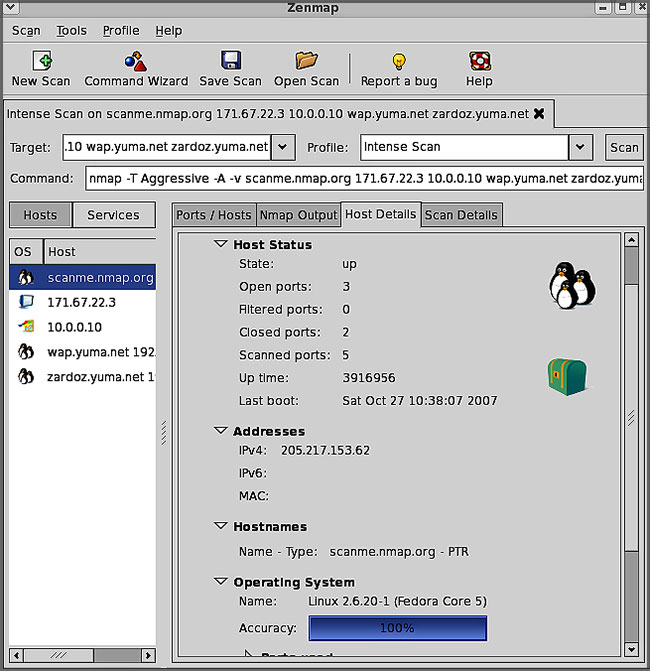Image resolution: width=650 pixels, height=671 pixels.
Task: Click the New Scan toolbar icon
Action: coord(42,60)
